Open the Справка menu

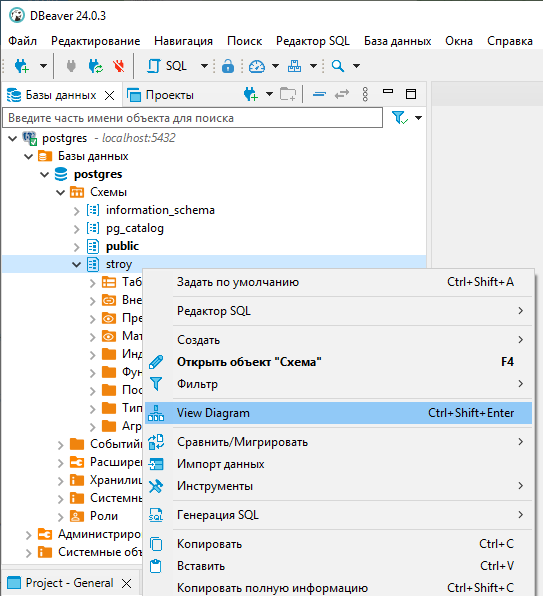[x=510, y=41]
